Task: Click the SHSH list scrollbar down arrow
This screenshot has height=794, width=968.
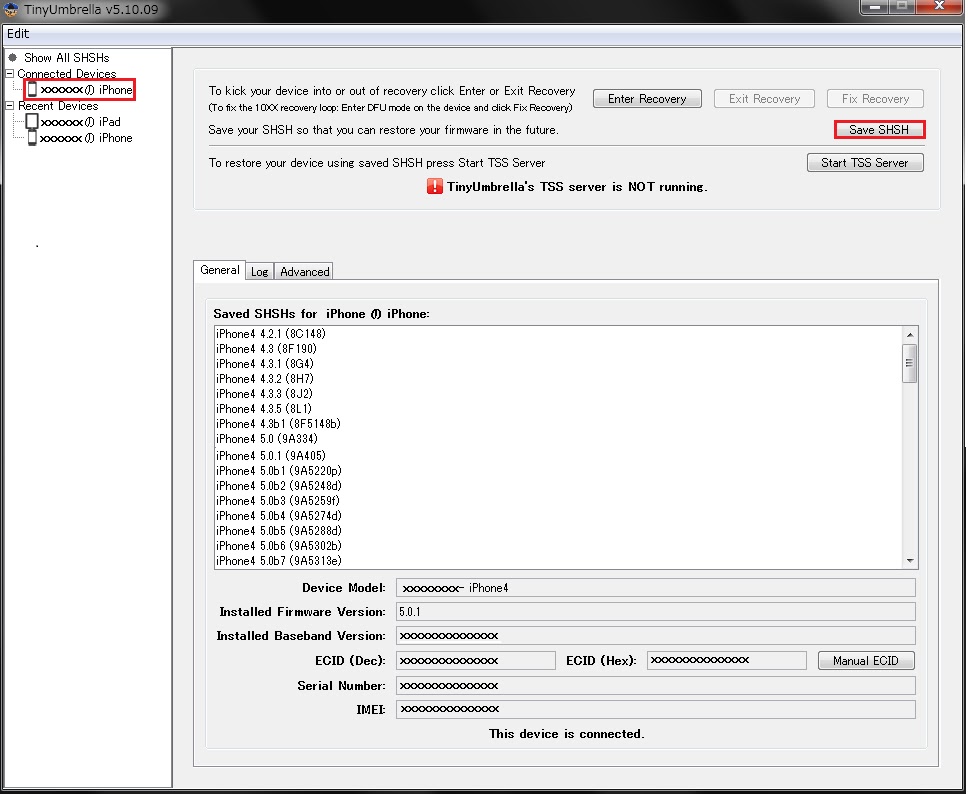Action: coord(910,562)
